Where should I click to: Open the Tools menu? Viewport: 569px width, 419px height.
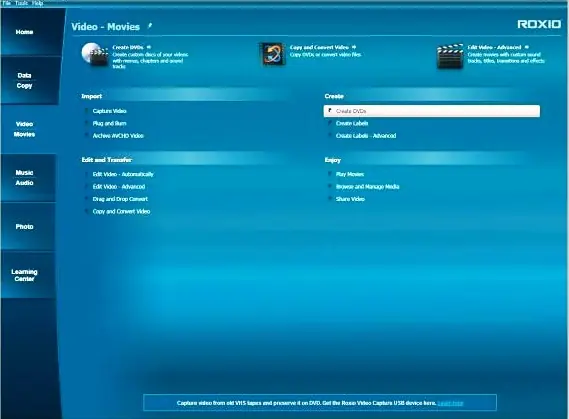(21, 3)
